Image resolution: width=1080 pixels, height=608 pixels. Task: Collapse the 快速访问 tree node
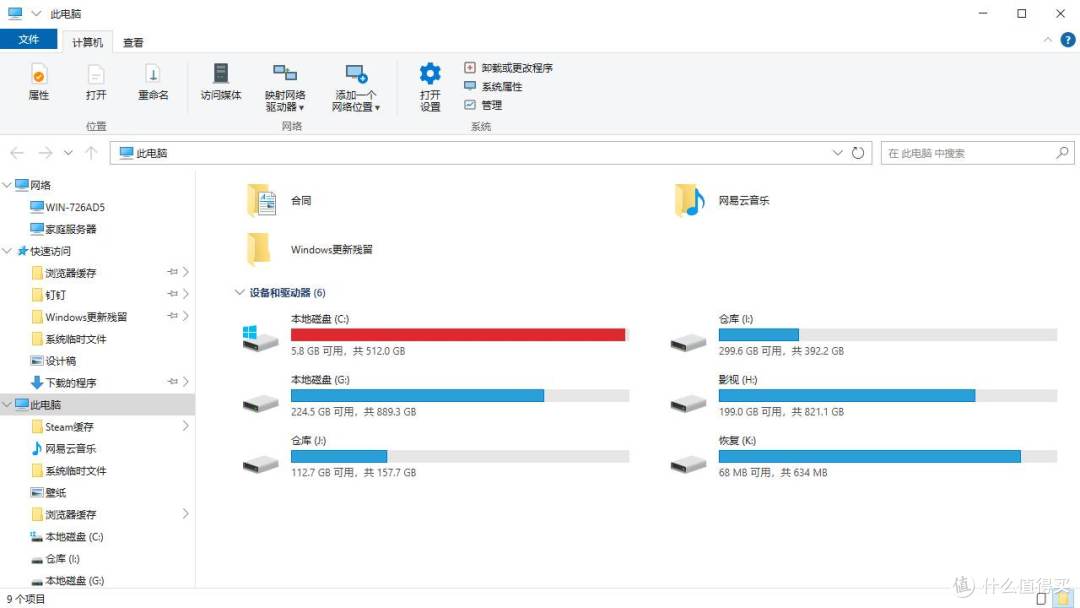coord(7,251)
